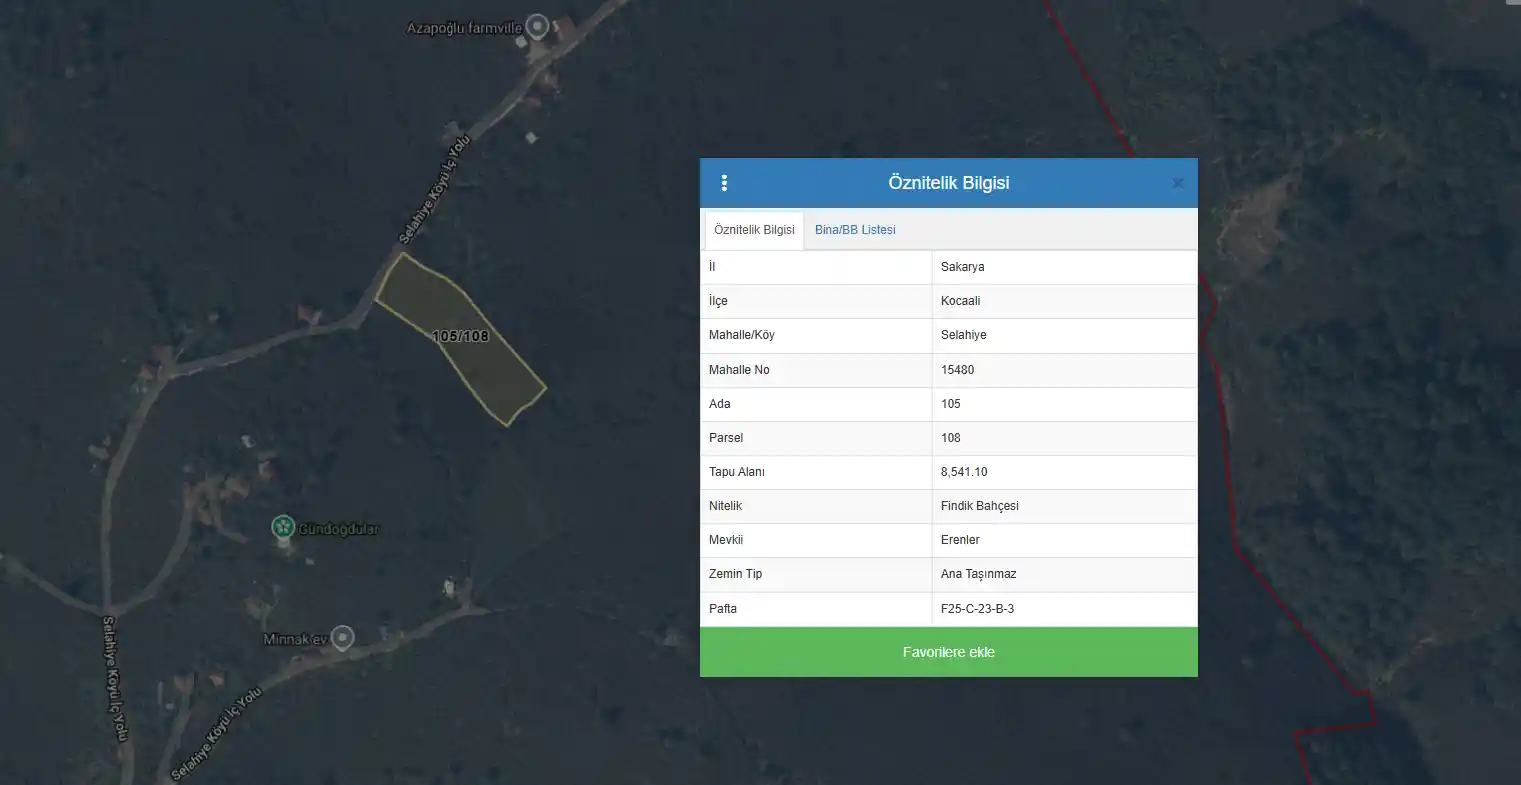Click the Minnak ev map pin
The image size is (1521, 785).
[343, 637]
